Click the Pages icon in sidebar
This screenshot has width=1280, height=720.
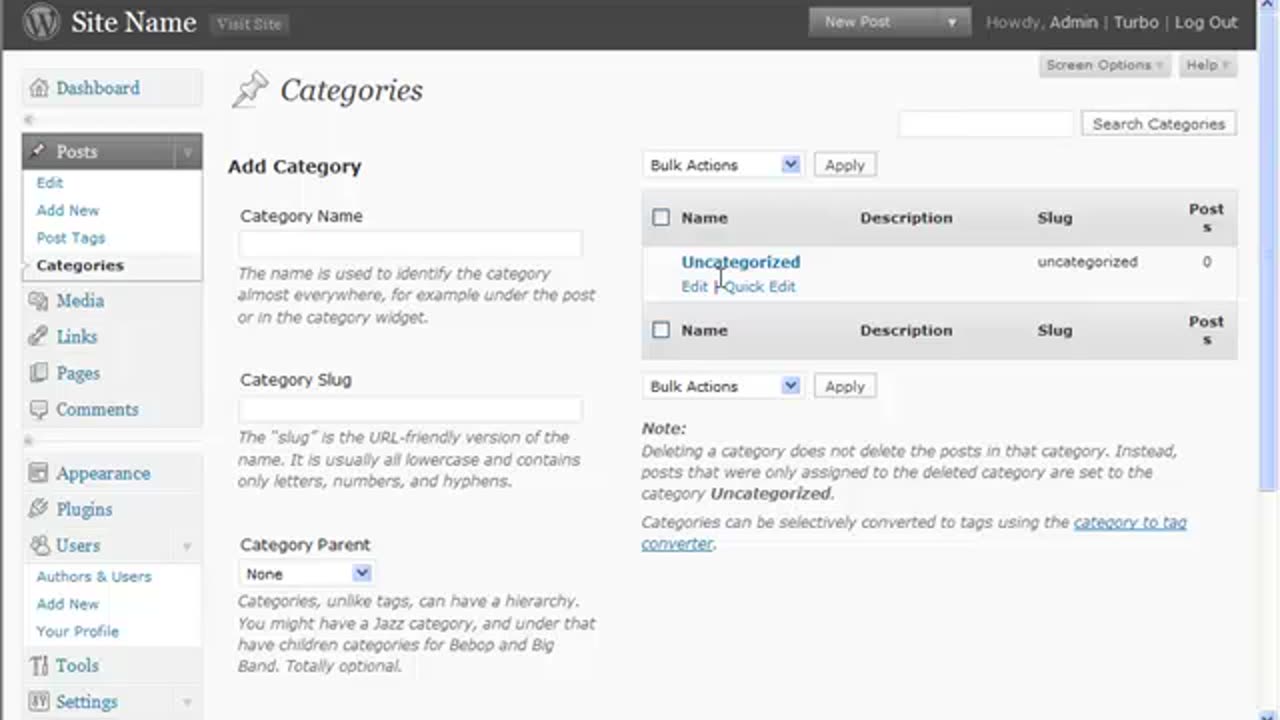(39, 373)
